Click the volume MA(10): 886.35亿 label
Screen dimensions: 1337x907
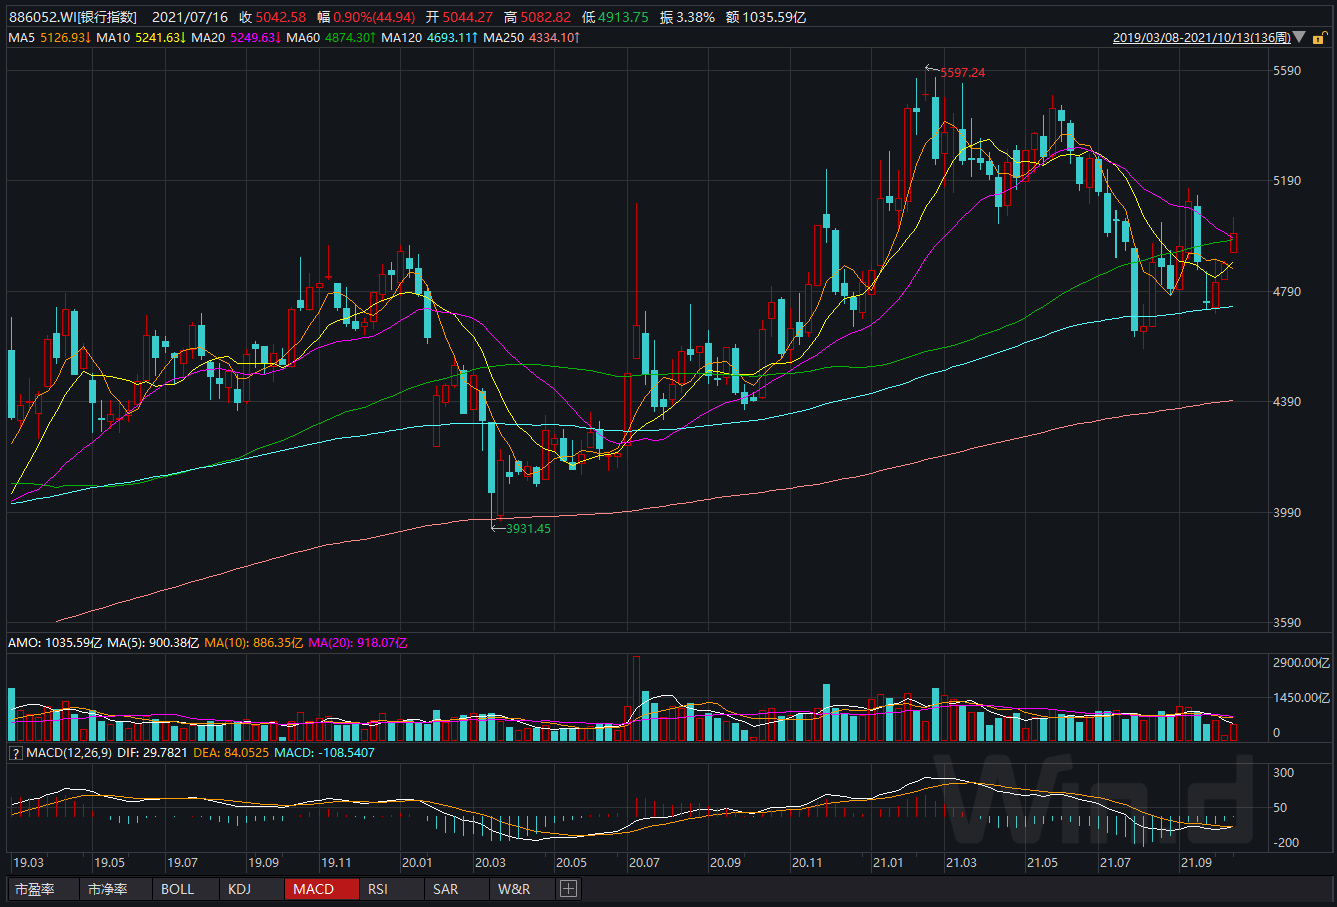point(254,643)
